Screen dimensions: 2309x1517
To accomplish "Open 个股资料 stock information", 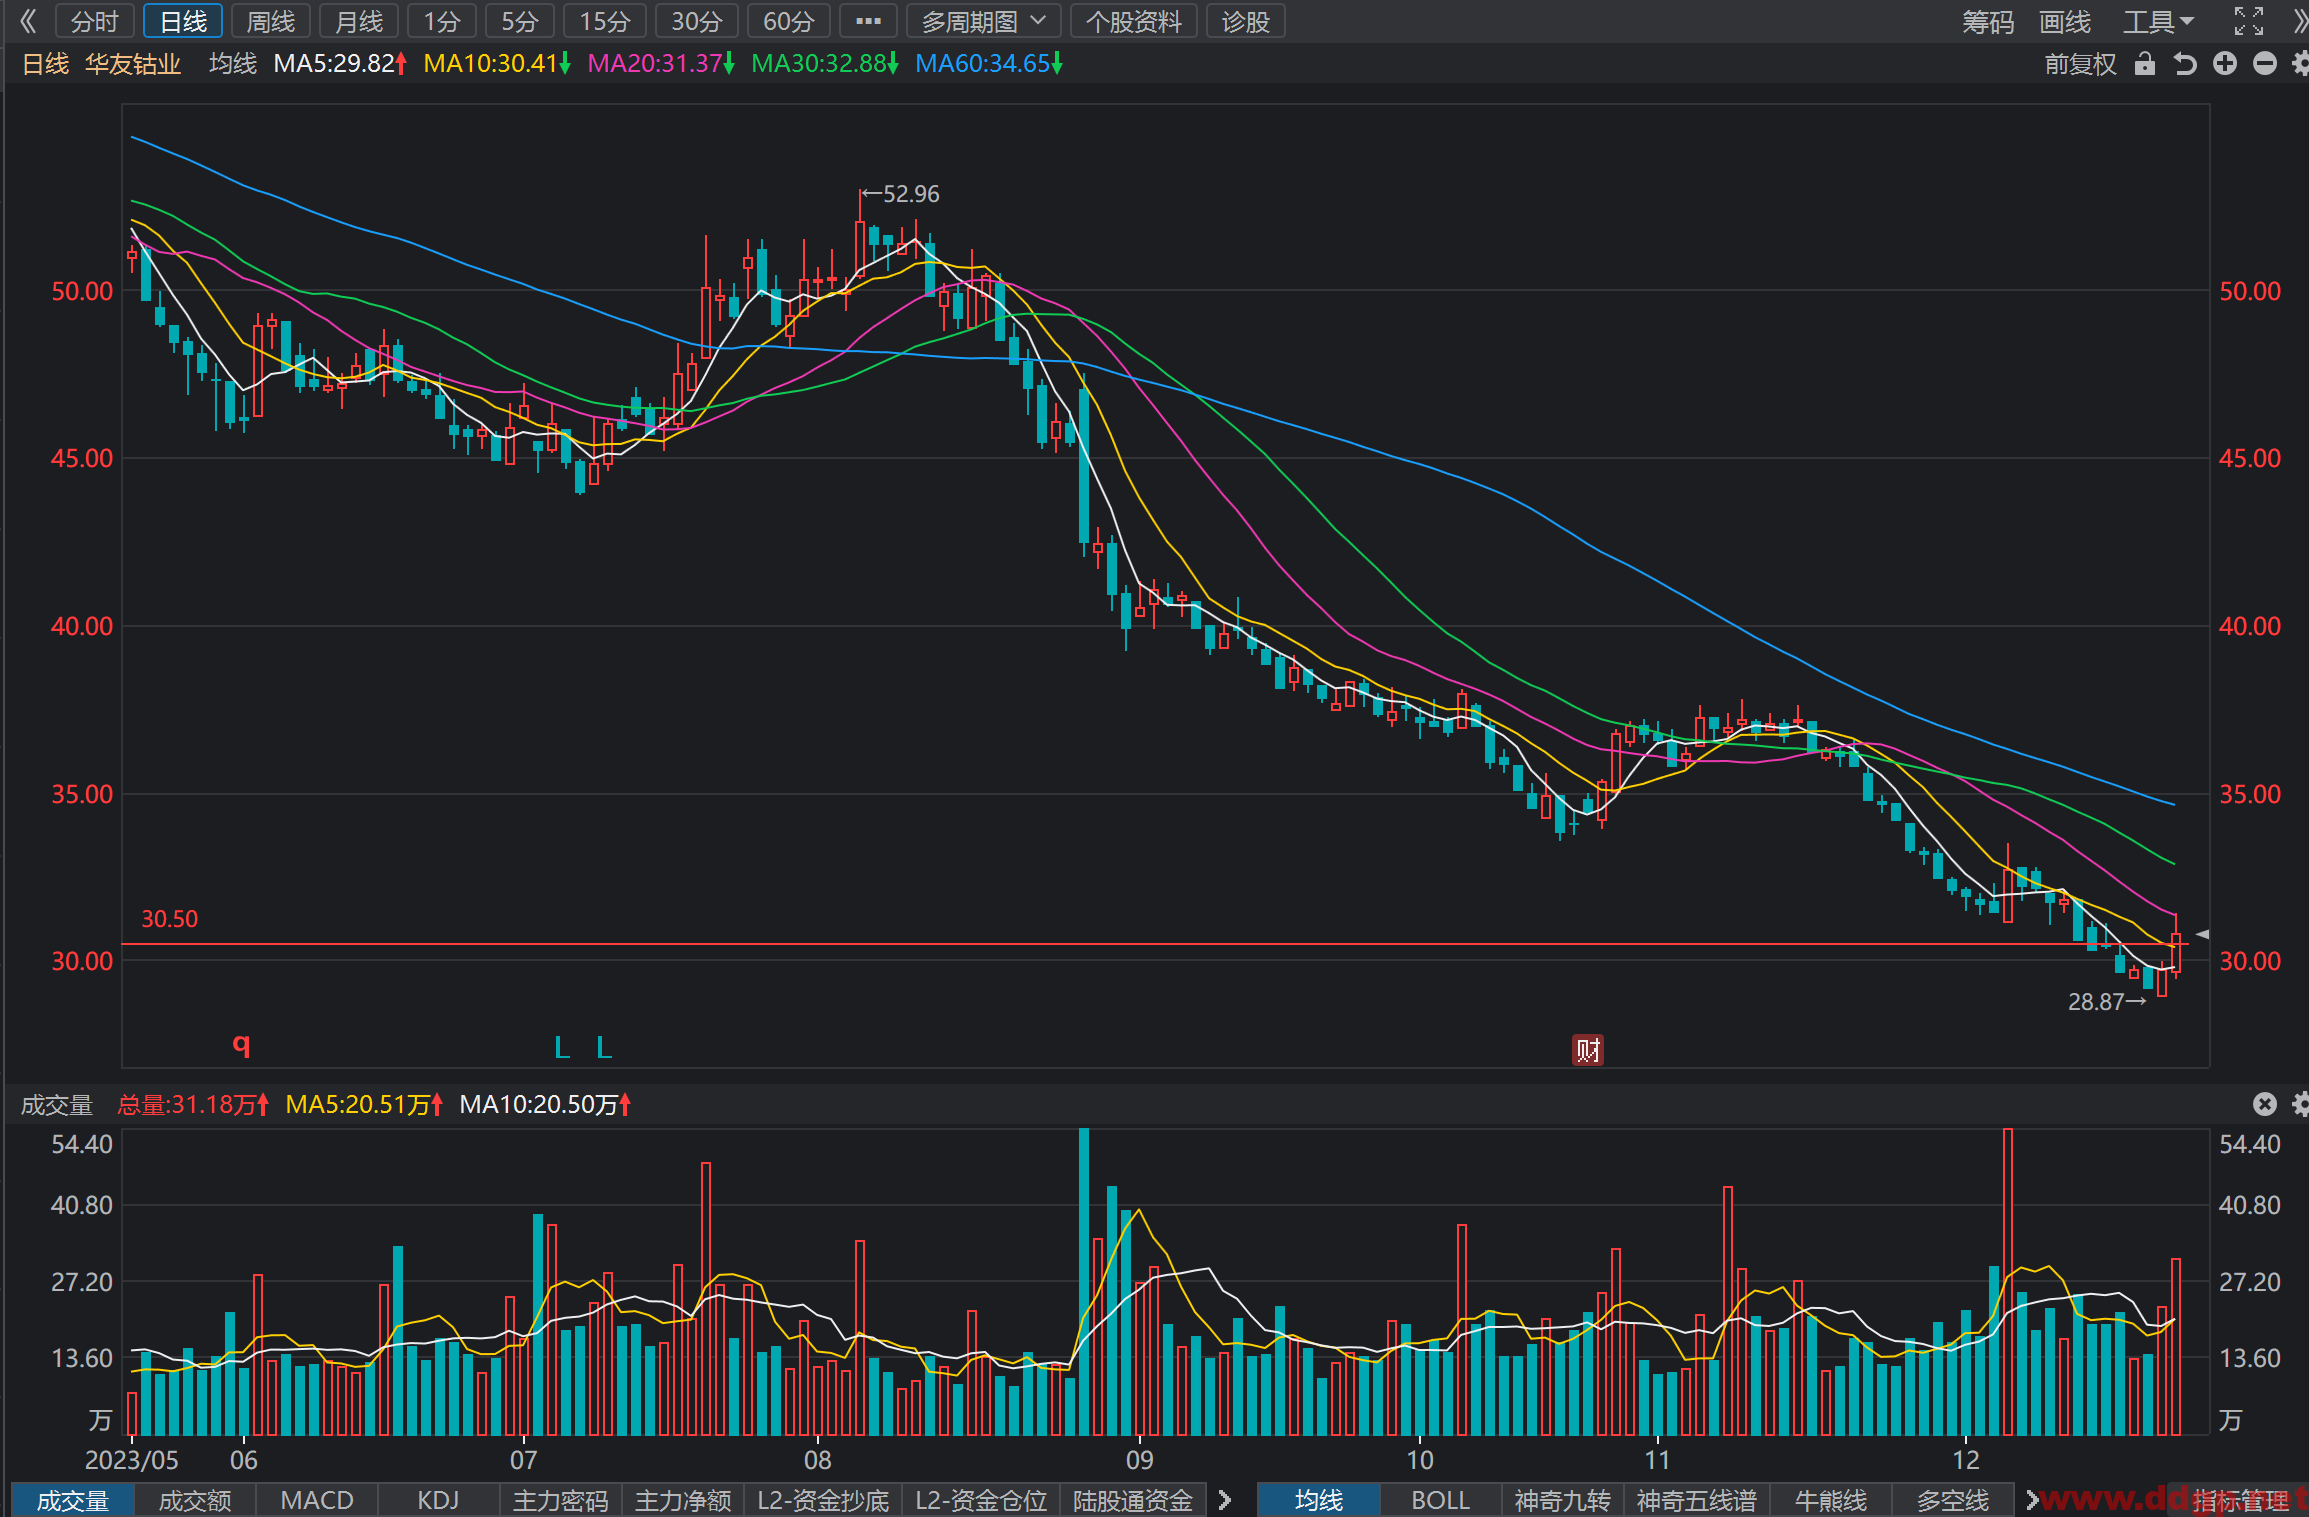I will (x=1134, y=21).
